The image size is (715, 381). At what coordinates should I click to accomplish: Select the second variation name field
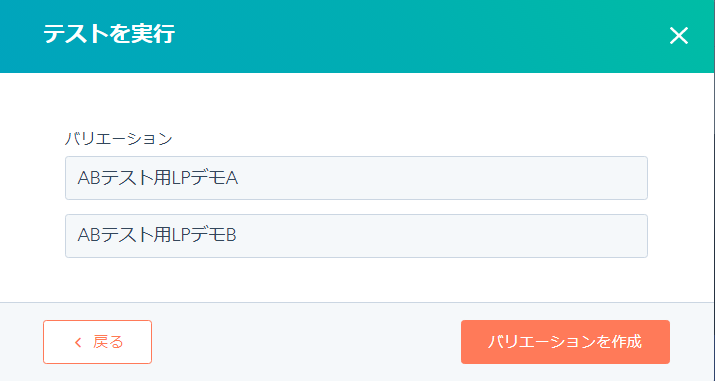coord(356,236)
